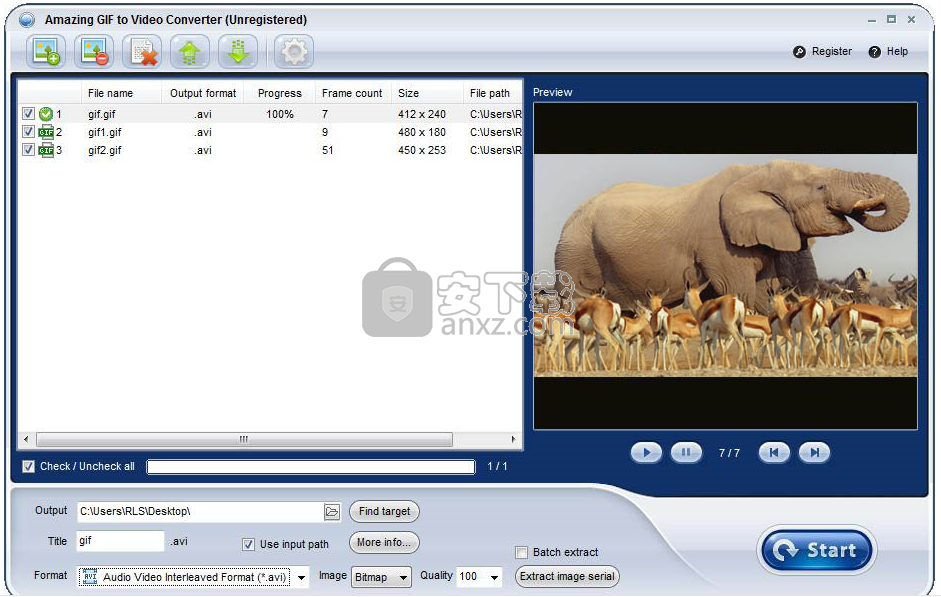Click the Add GIF file toolbar icon
This screenshot has width=941, height=597.
pos(46,52)
